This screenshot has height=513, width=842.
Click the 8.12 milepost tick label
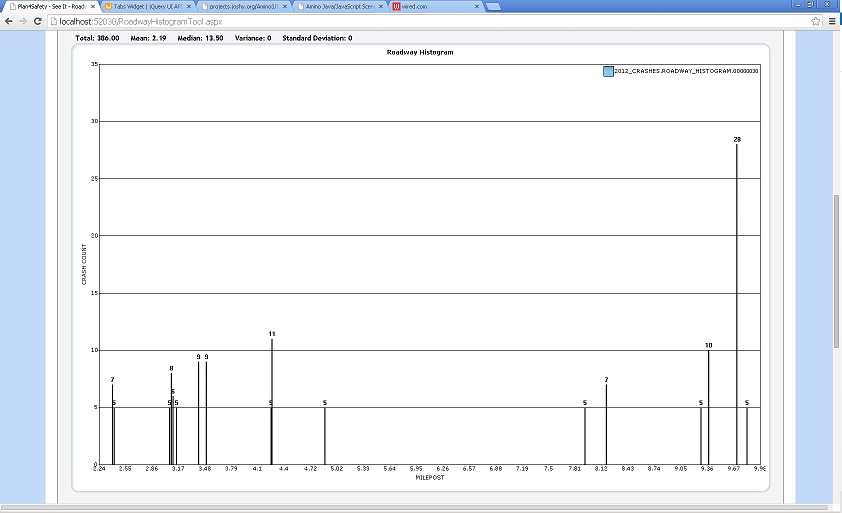(x=601, y=469)
